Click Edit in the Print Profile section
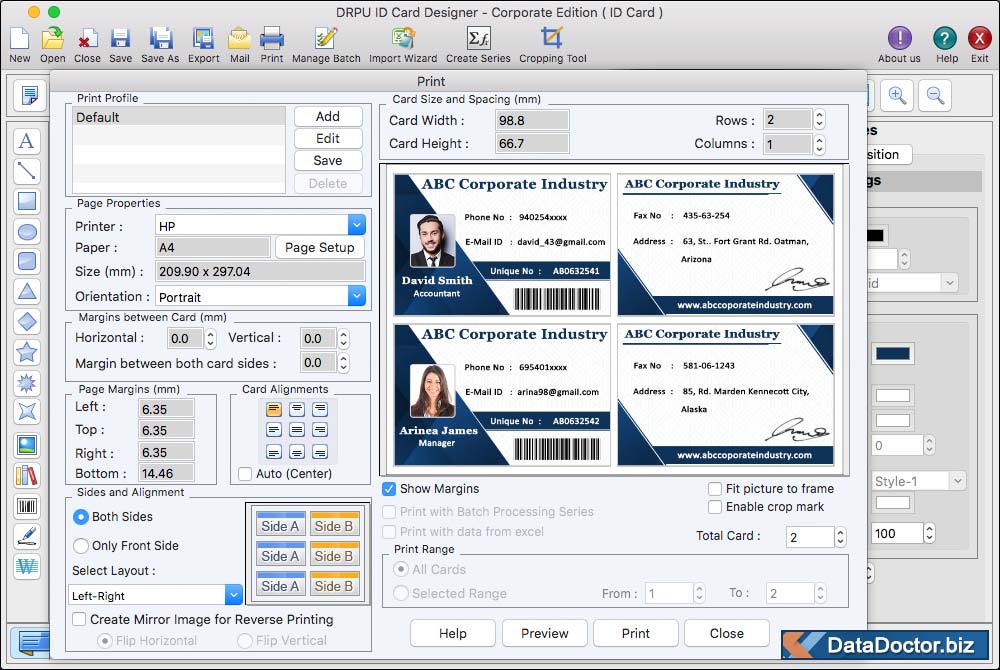The image size is (1000, 670). tap(328, 138)
